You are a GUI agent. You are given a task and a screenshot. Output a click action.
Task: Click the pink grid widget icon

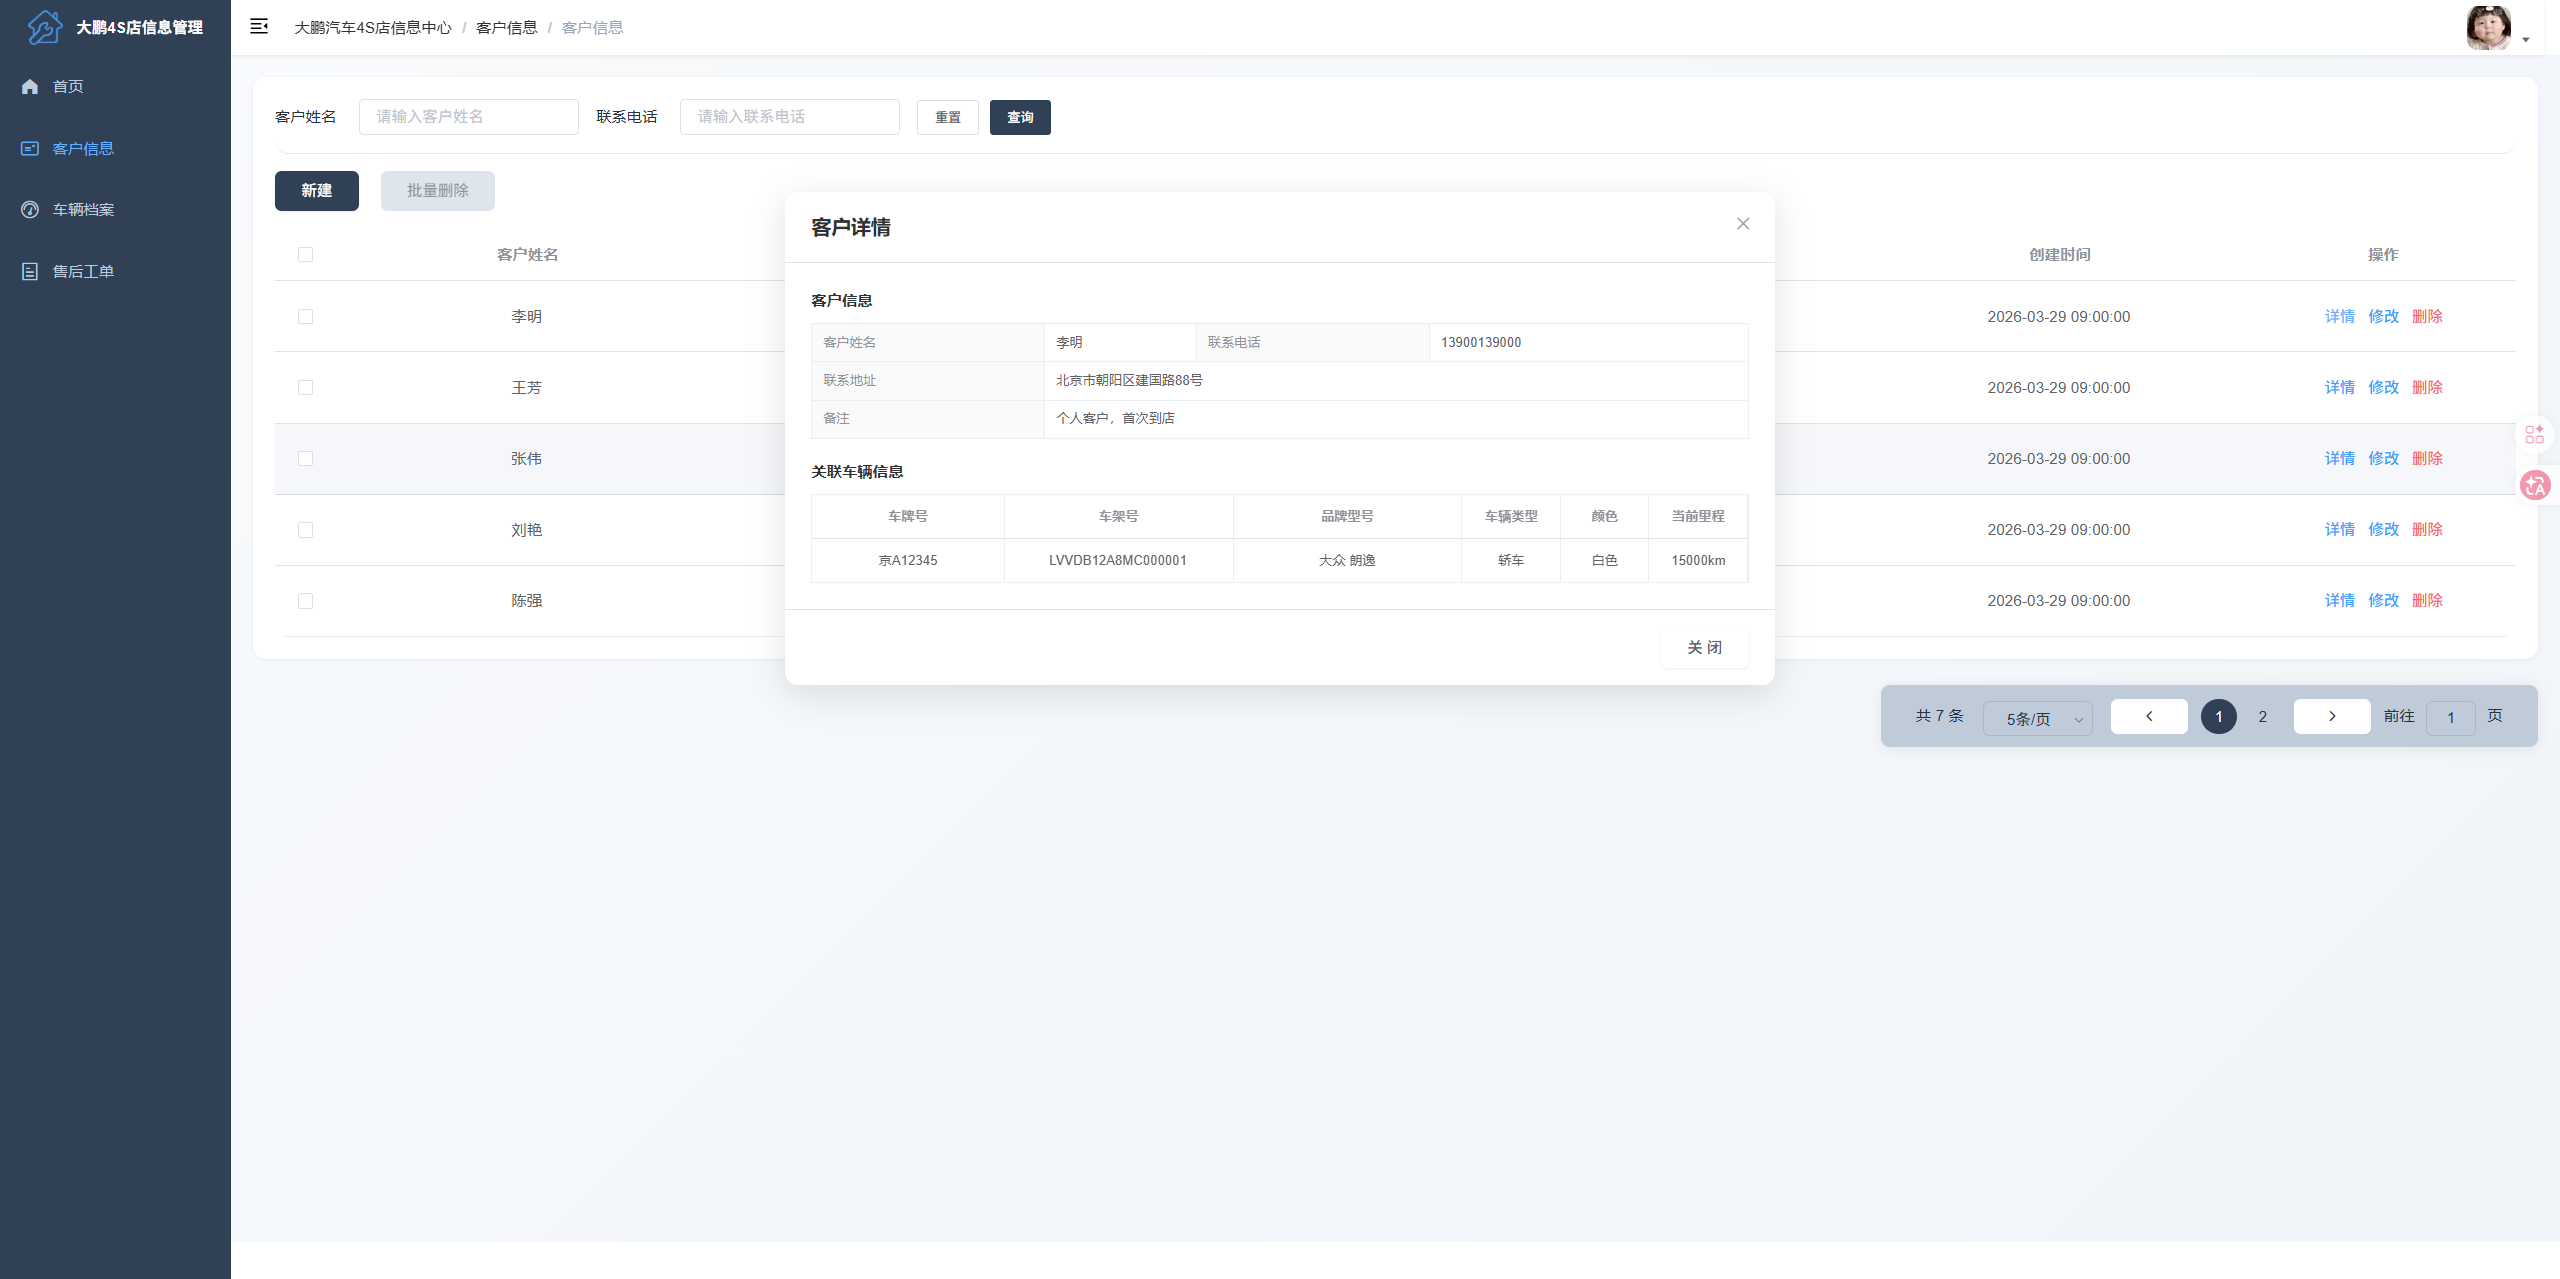(x=2535, y=434)
